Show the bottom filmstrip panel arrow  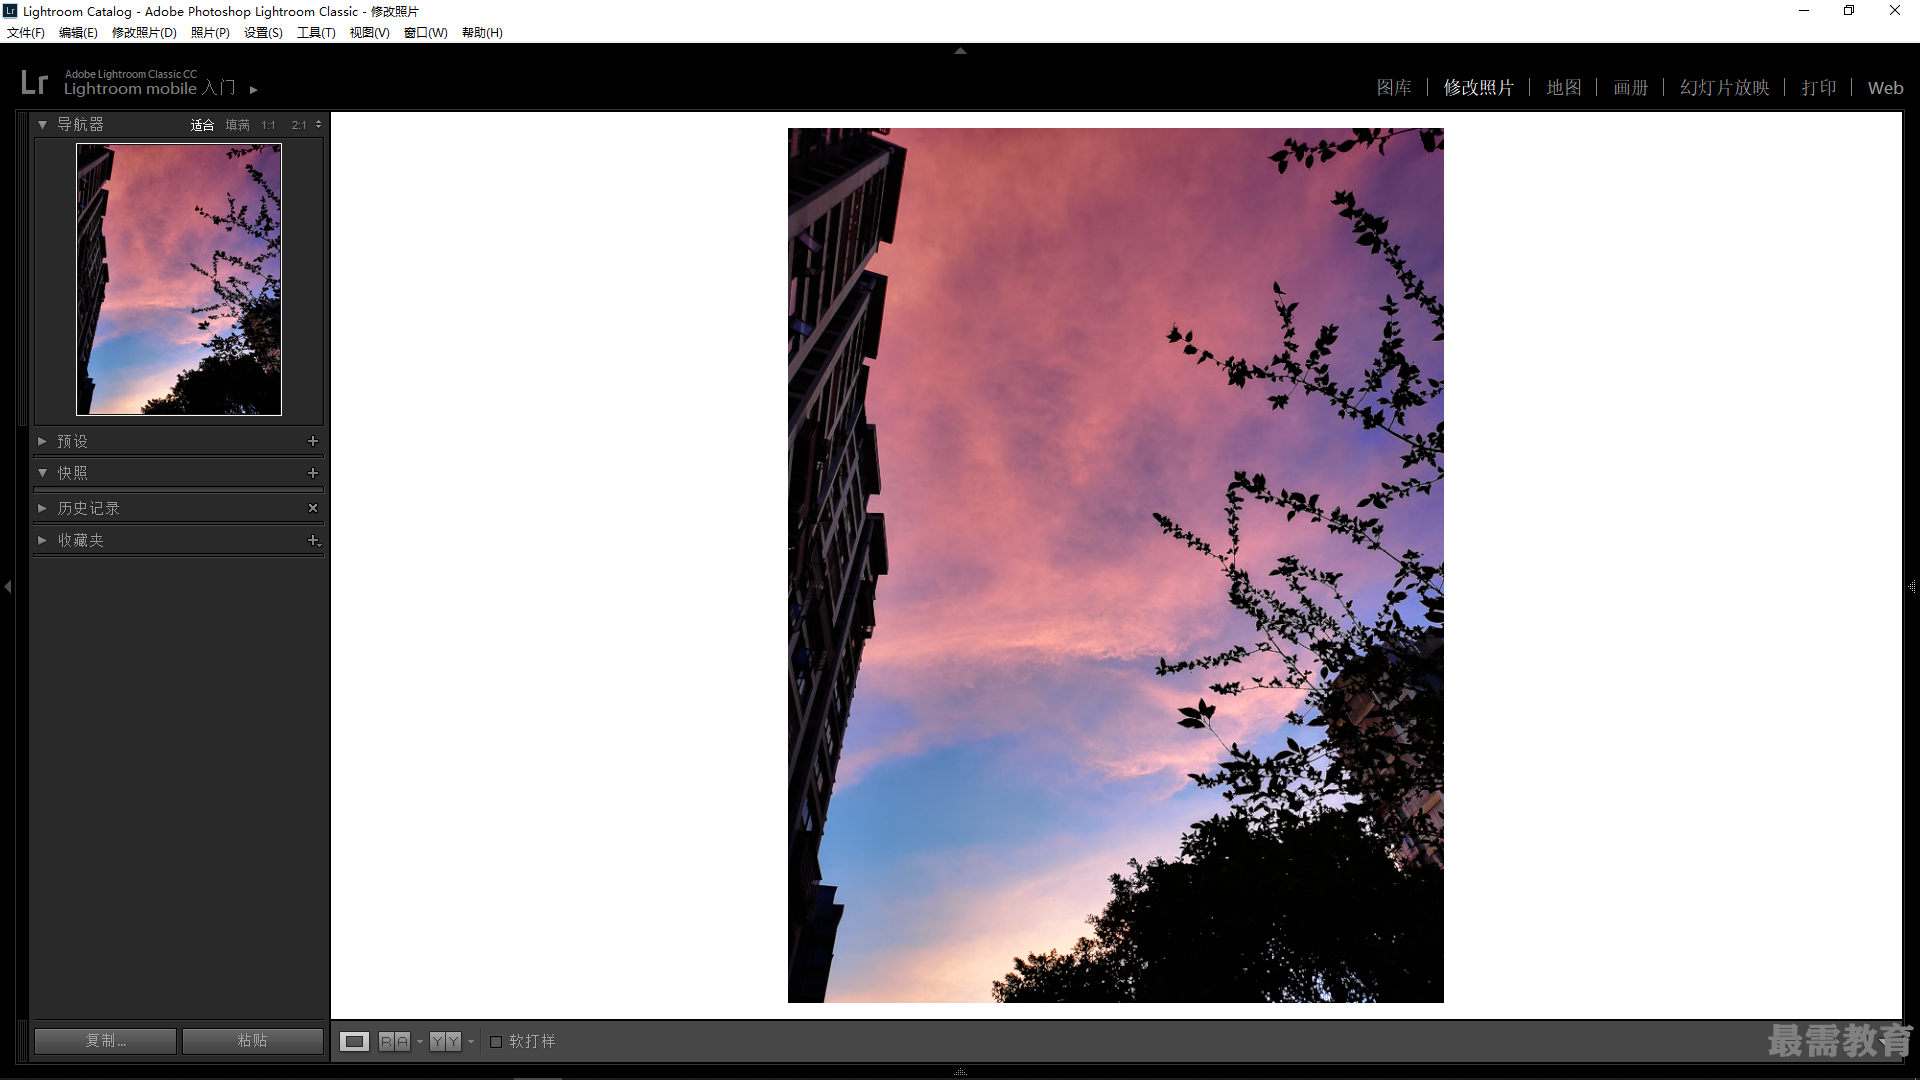point(960,1071)
